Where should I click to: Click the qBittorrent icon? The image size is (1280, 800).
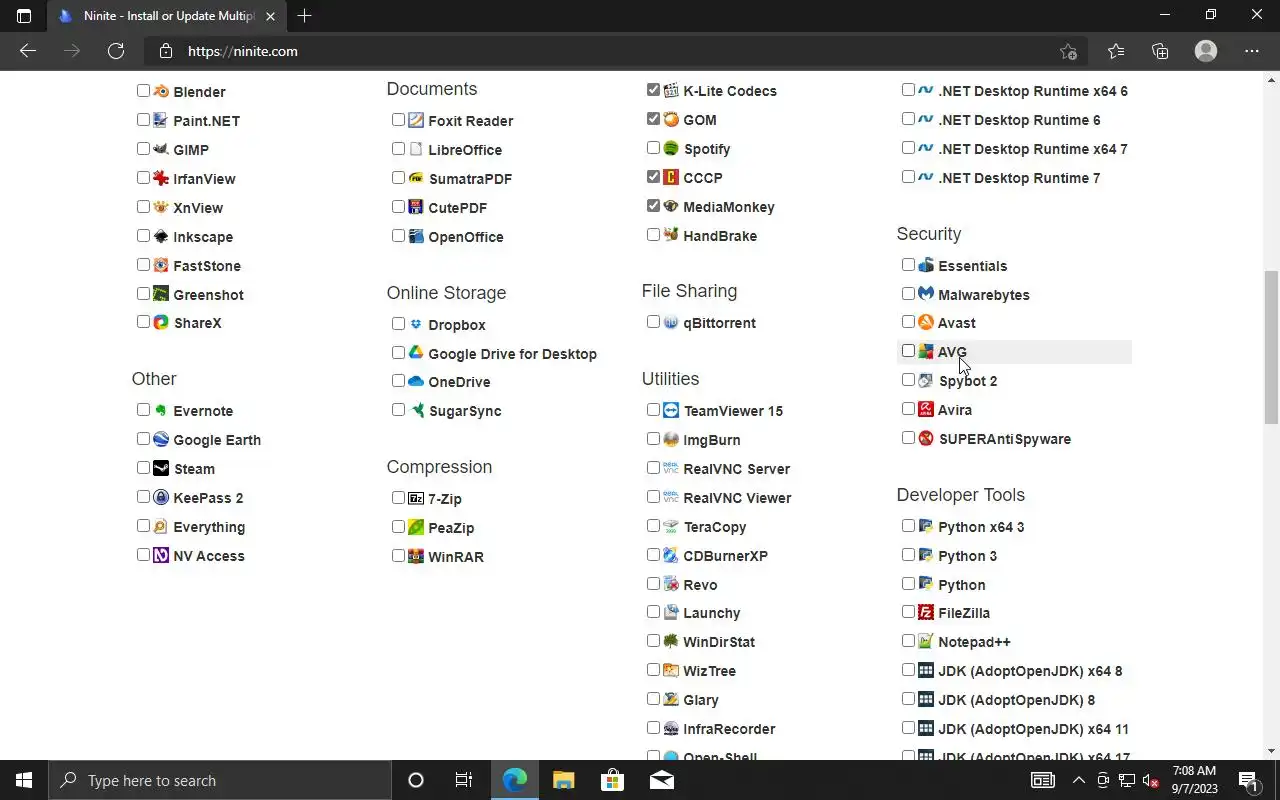click(x=671, y=322)
